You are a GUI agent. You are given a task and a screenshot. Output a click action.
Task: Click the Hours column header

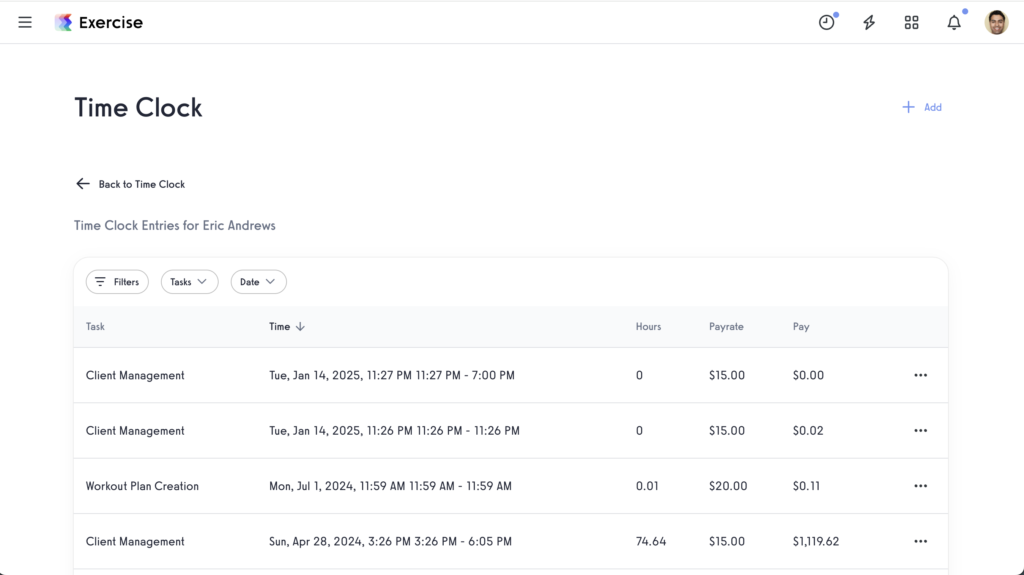pos(648,327)
